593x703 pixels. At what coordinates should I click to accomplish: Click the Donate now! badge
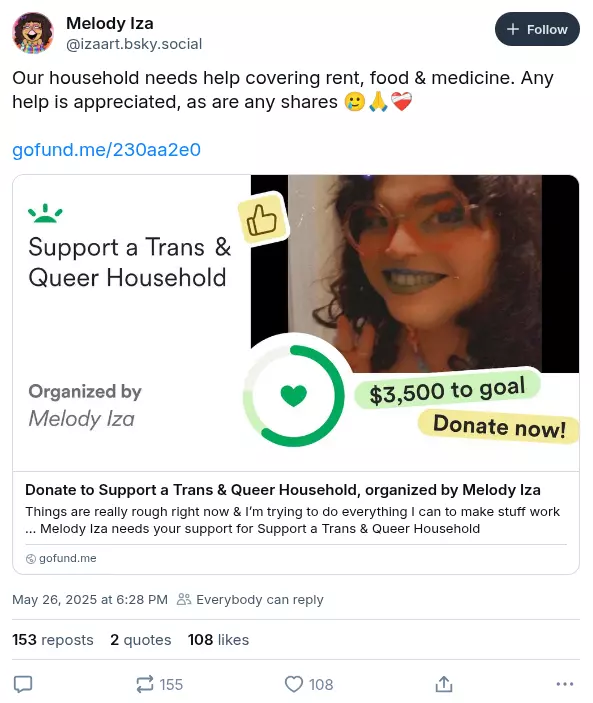point(498,426)
